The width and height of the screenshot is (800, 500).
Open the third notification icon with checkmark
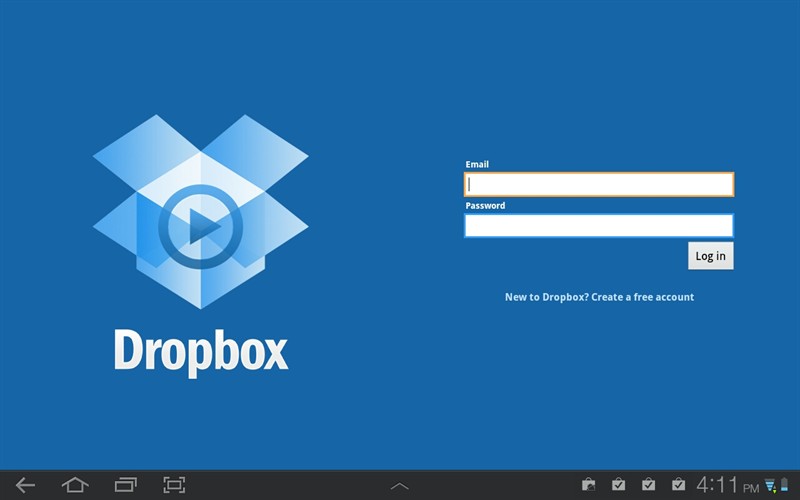(649, 485)
